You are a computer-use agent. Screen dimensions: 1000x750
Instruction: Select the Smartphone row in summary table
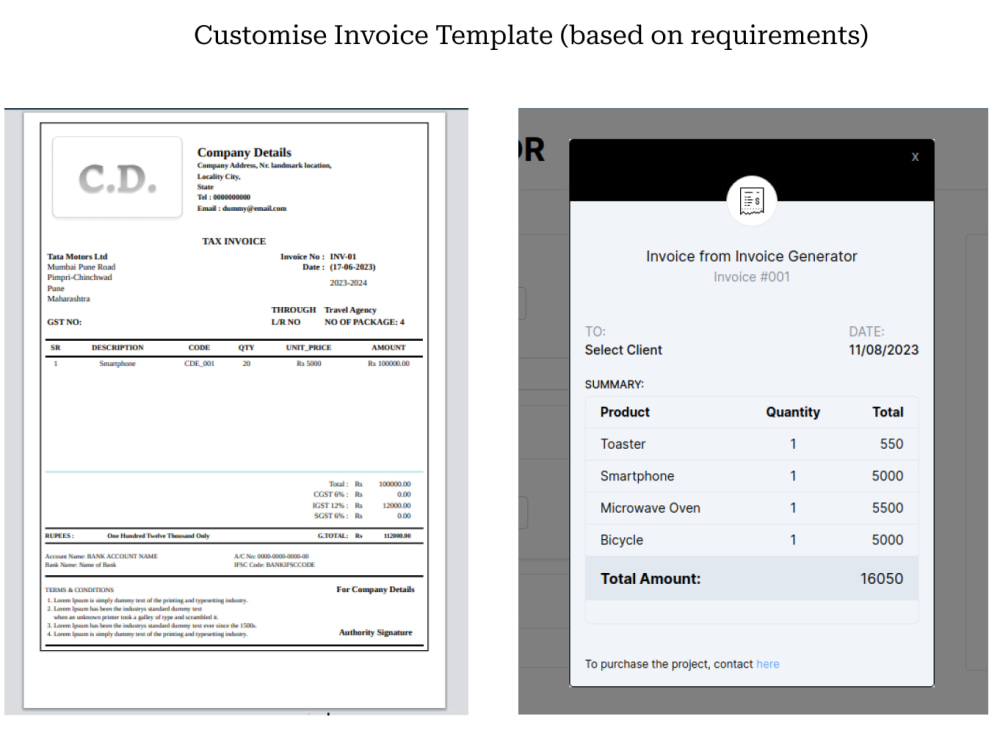tap(752, 476)
